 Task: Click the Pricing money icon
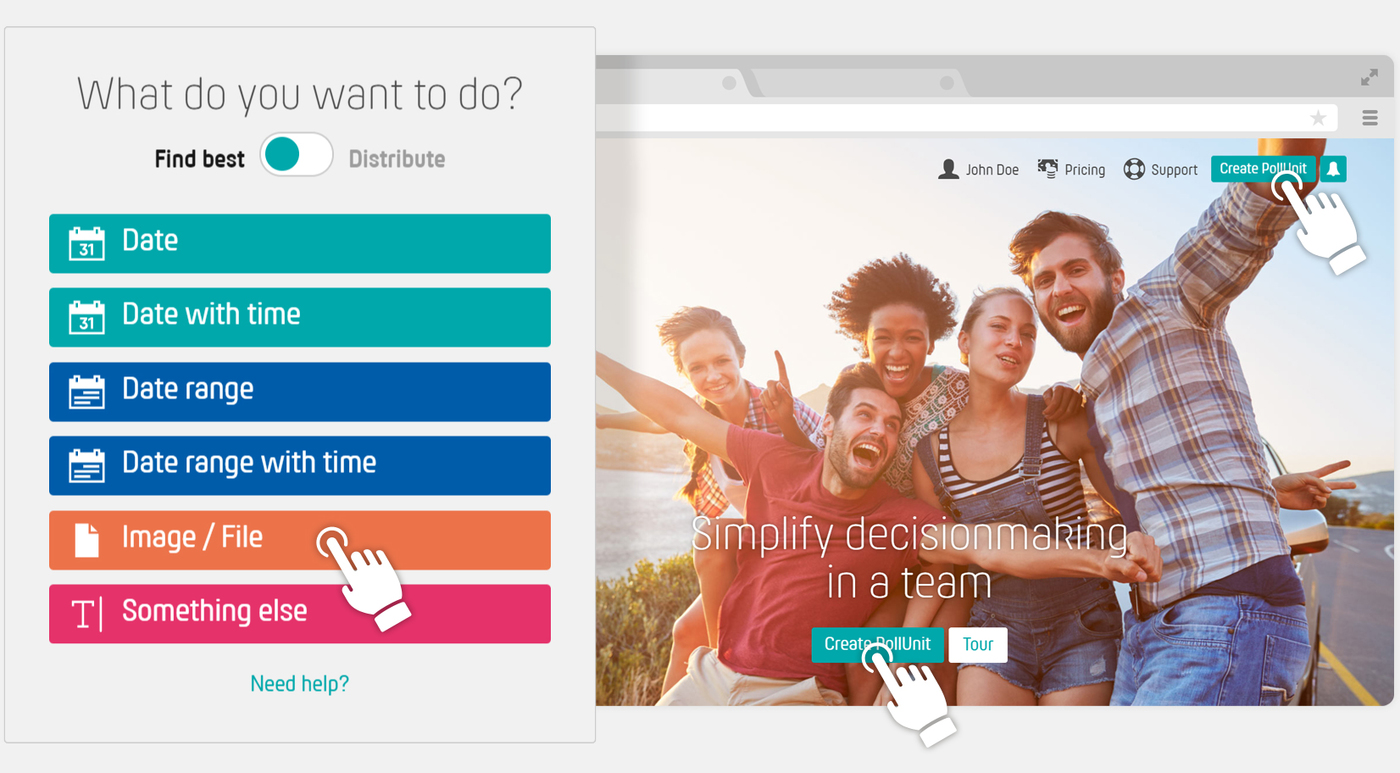point(1047,169)
